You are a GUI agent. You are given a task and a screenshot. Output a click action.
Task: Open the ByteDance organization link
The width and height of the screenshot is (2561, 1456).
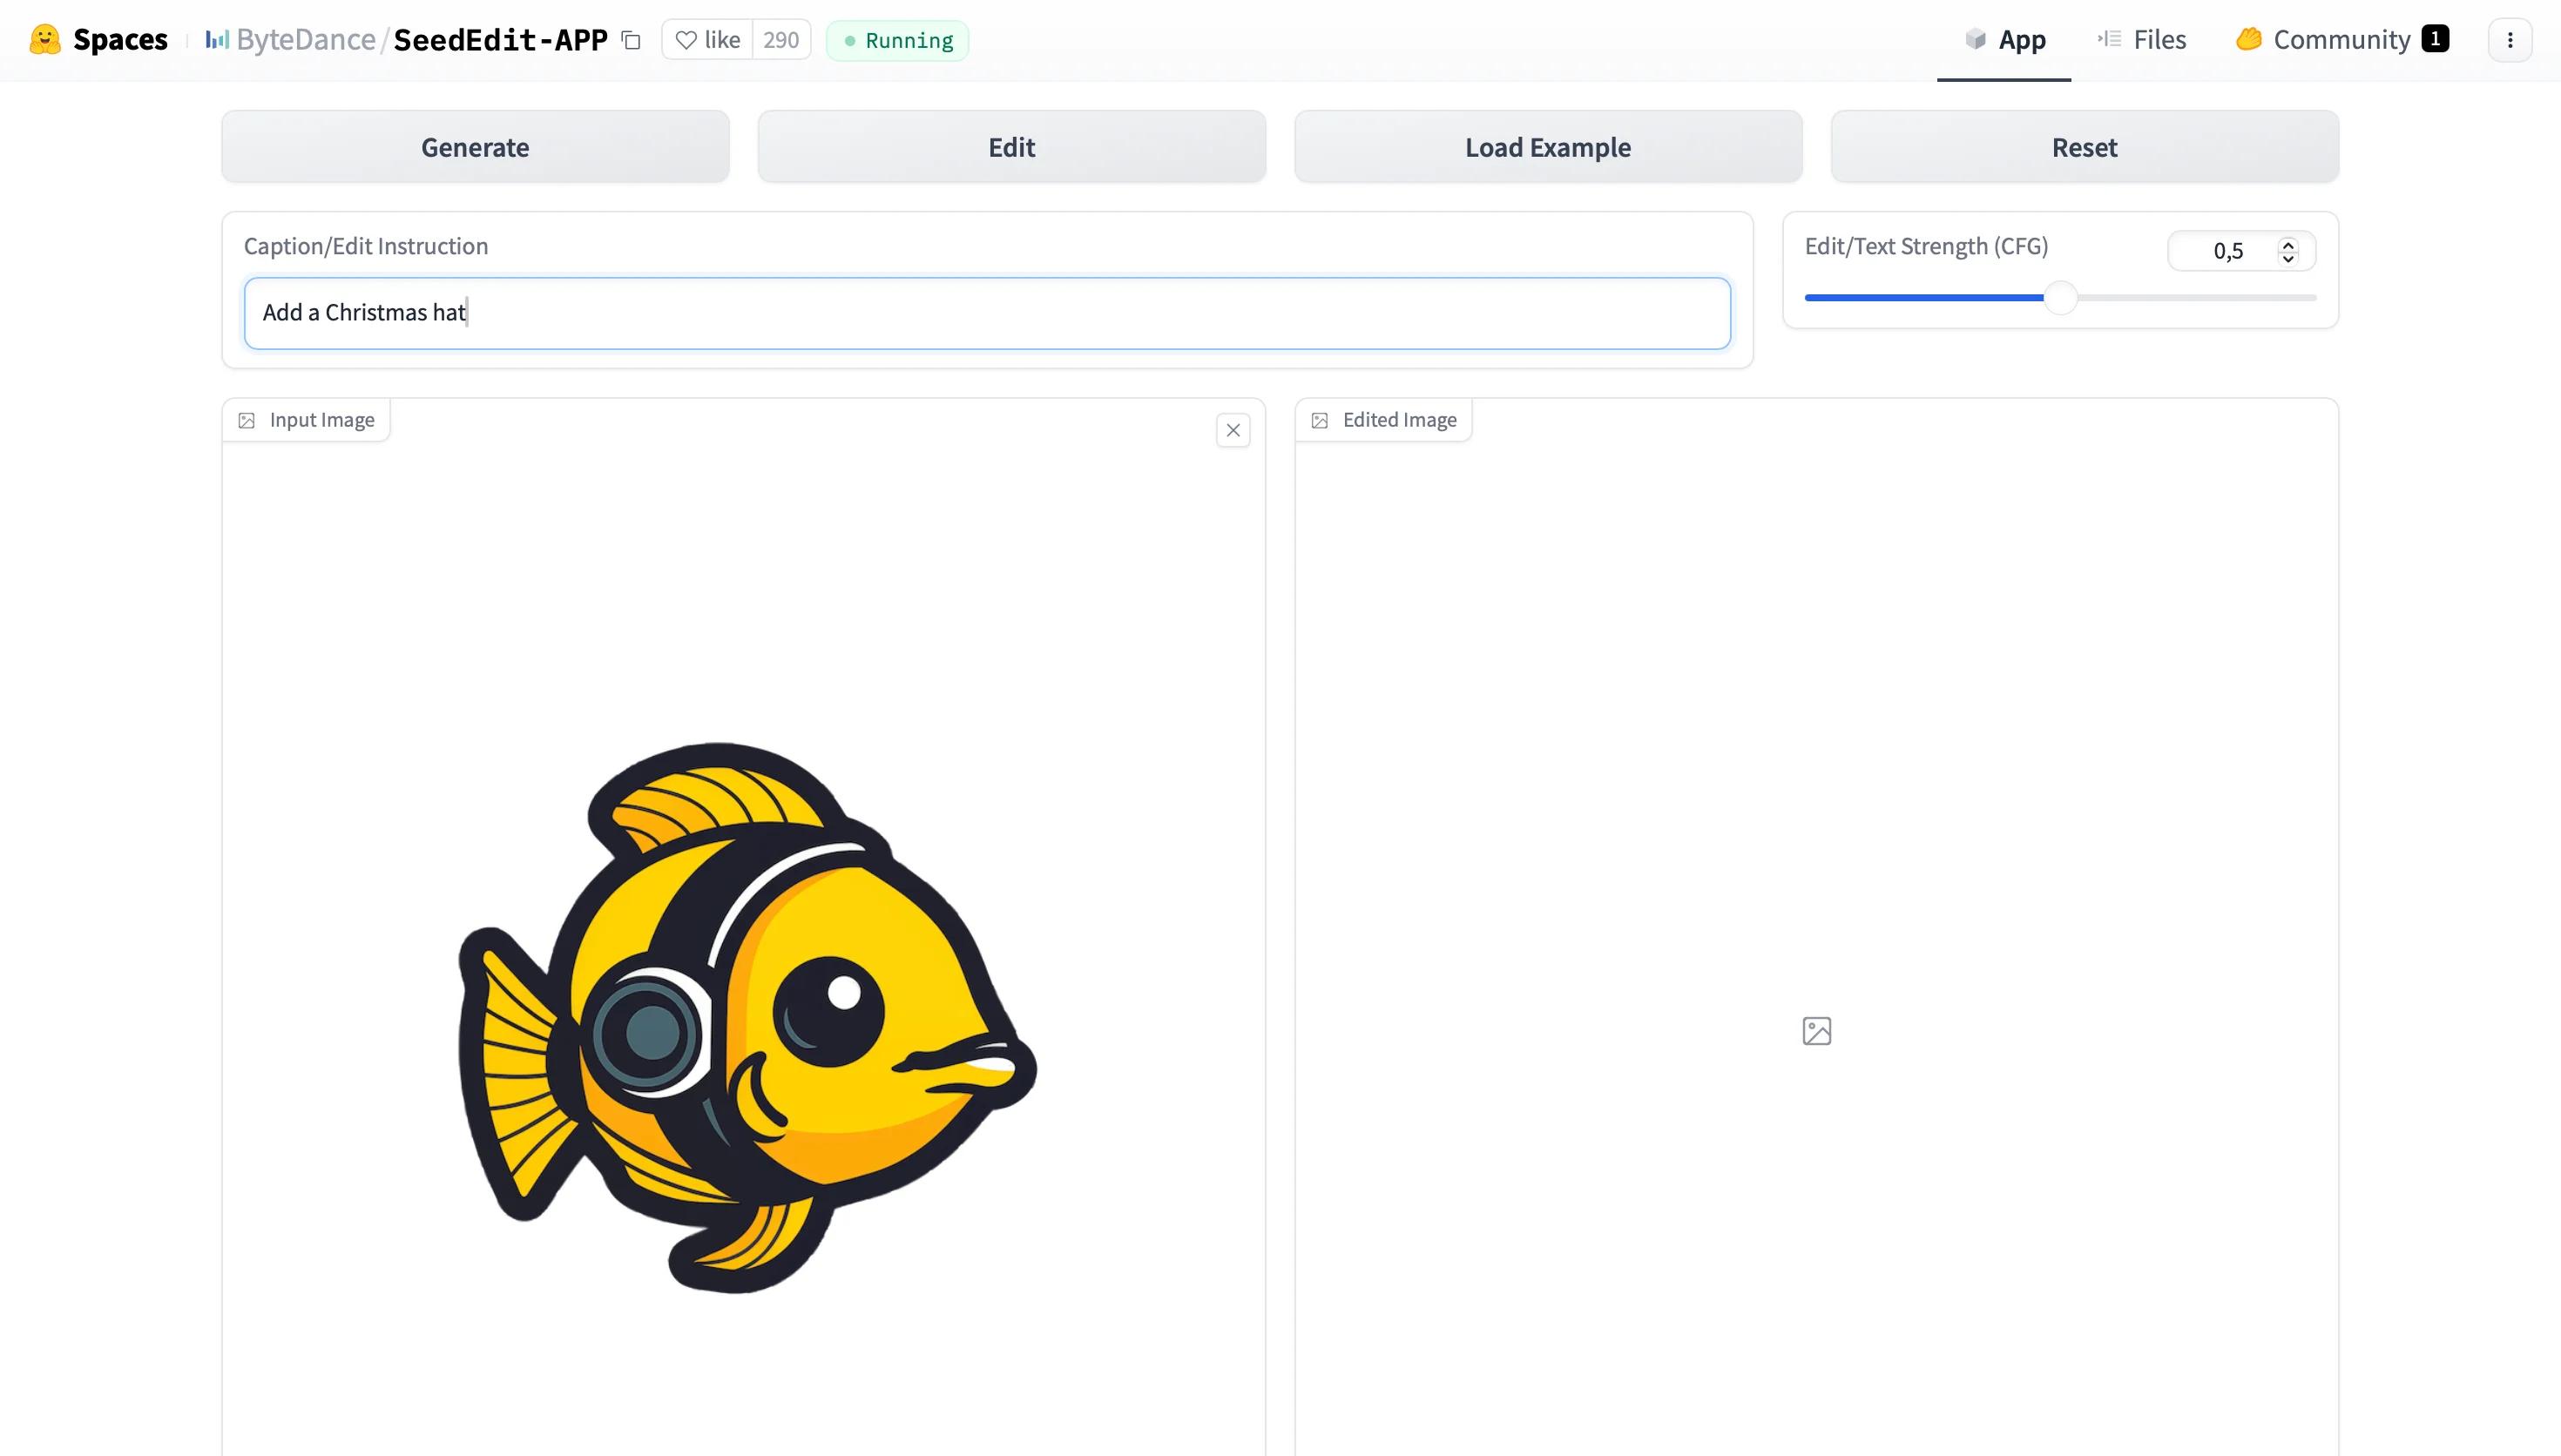306,40
